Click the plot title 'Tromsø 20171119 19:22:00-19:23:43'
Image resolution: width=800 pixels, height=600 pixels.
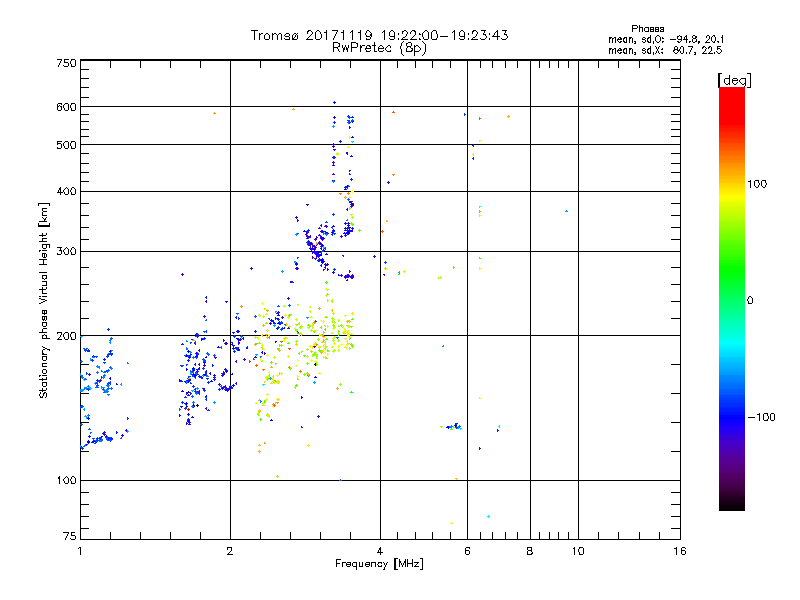point(379,35)
